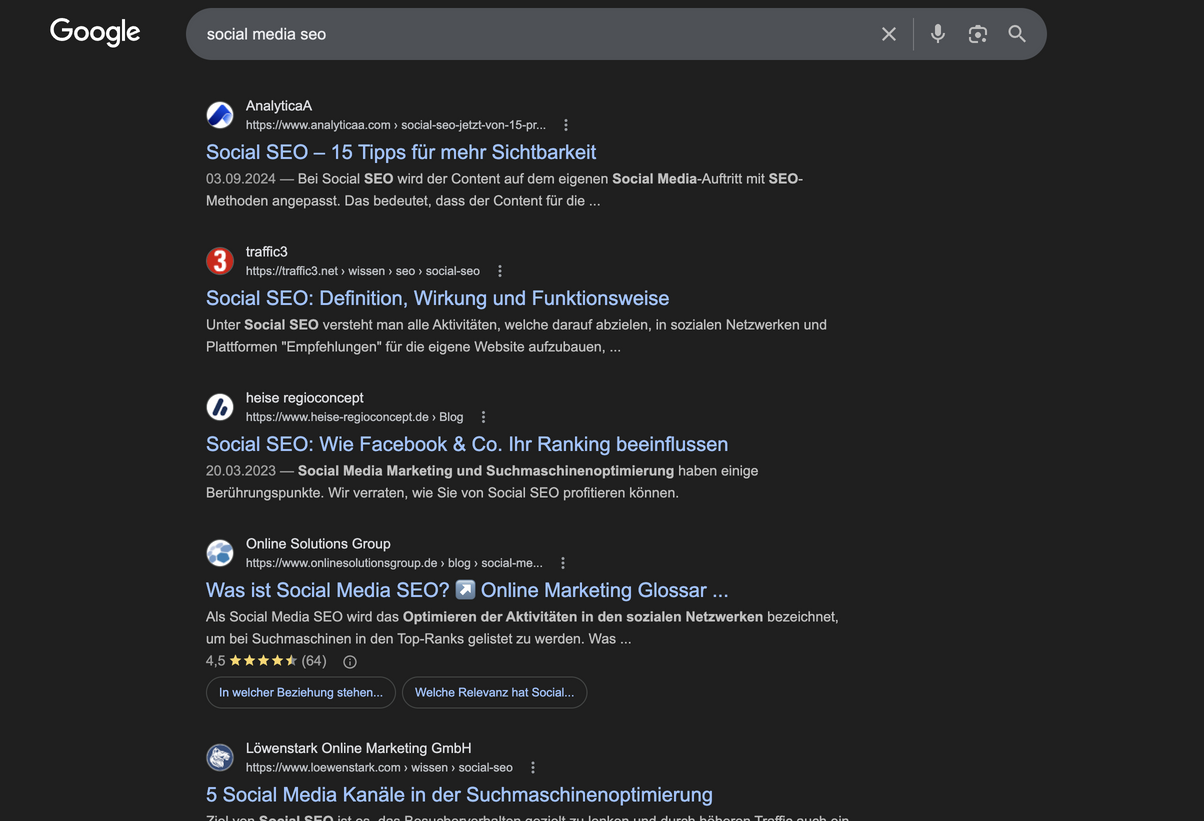The width and height of the screenshot is (1204, 821).
Task: Click the AnalyticaA site favicon
Action: [x=220, y=115]
